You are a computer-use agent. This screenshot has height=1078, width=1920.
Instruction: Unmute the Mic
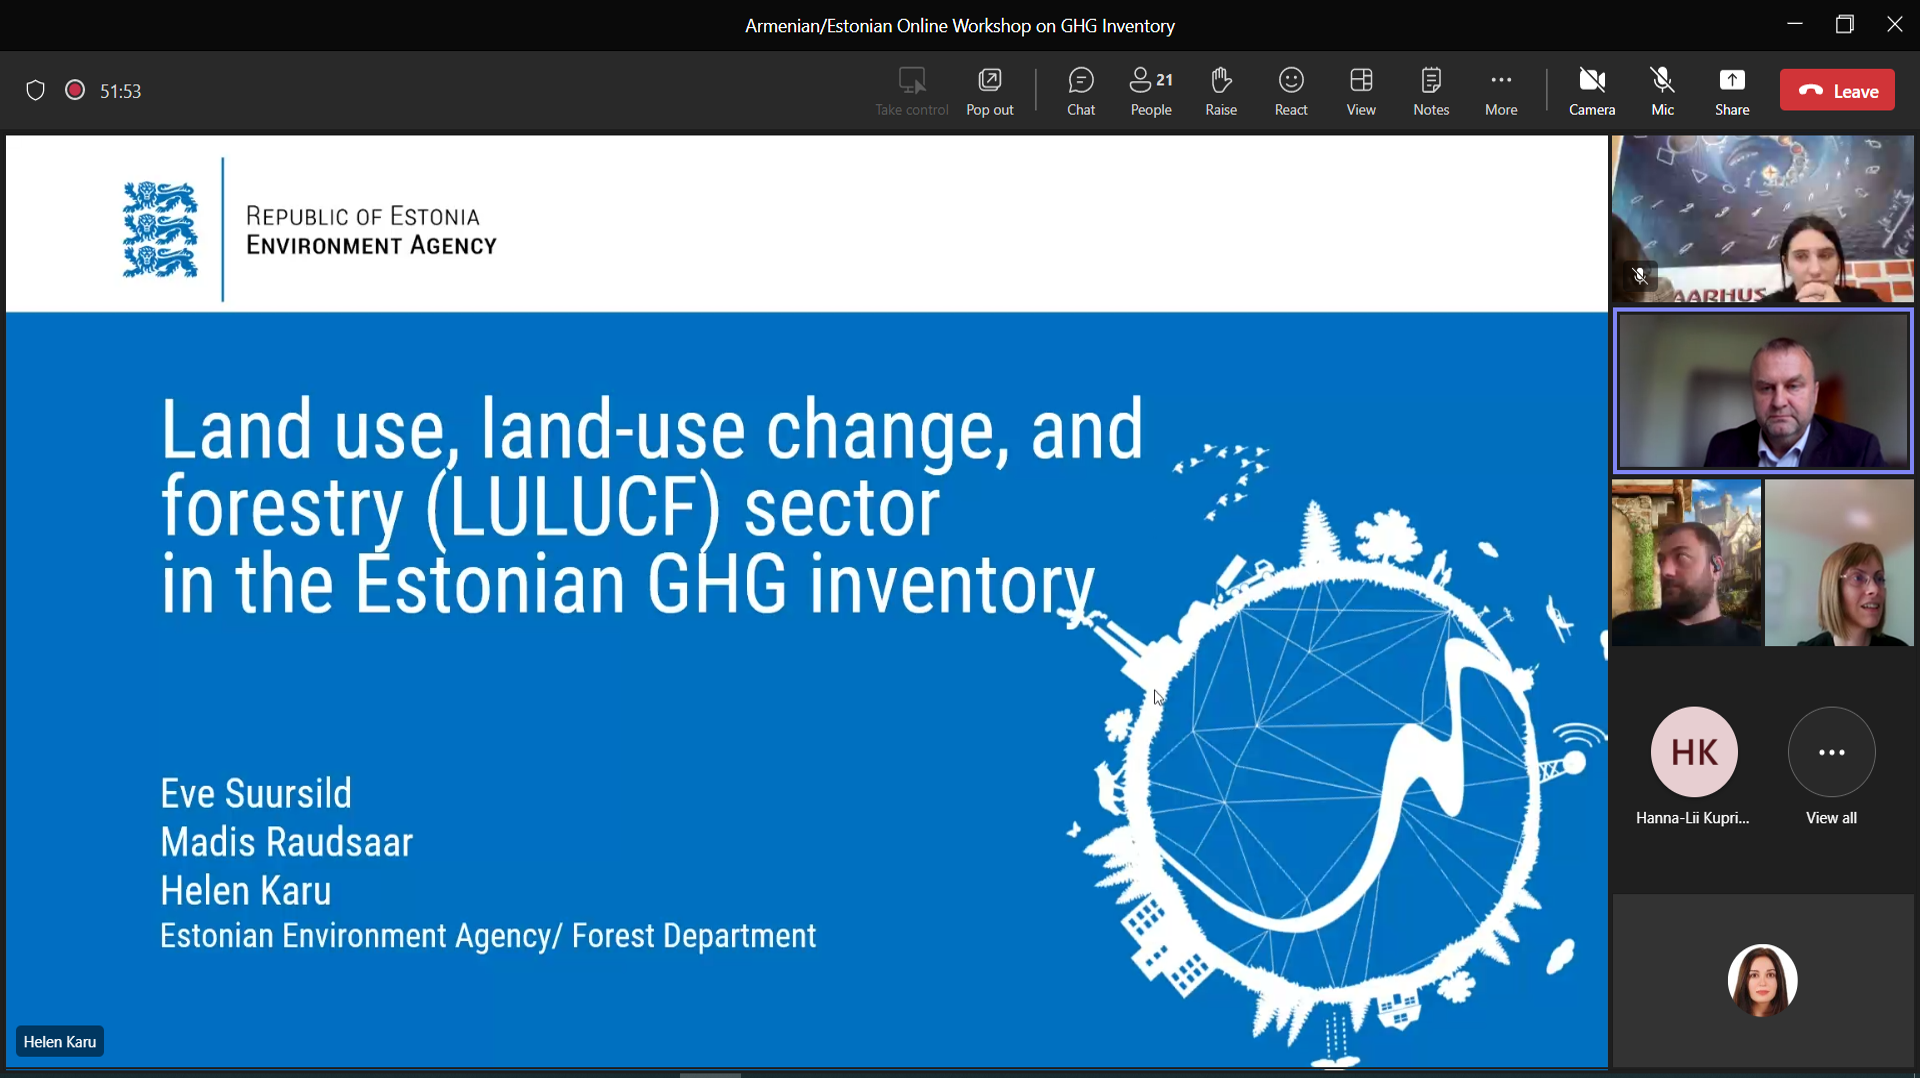pyautogui.click(x=1662, y=91)
